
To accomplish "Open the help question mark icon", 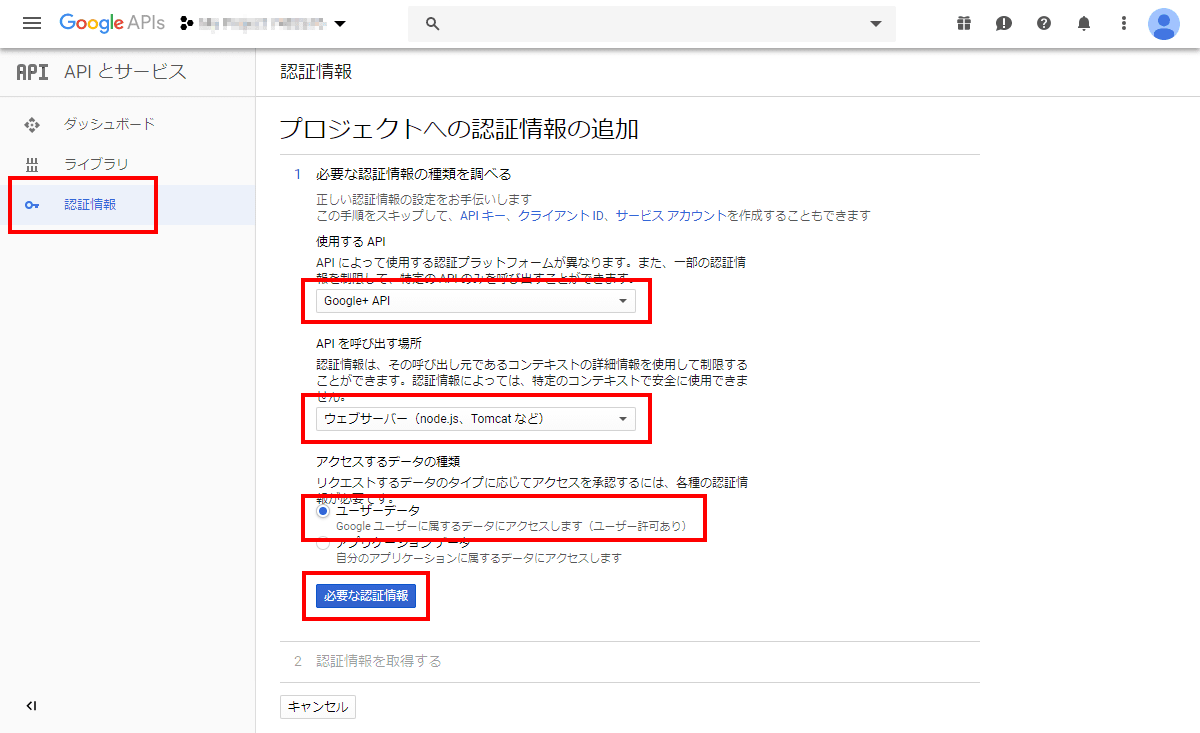I will click(x=1044, y=23).
